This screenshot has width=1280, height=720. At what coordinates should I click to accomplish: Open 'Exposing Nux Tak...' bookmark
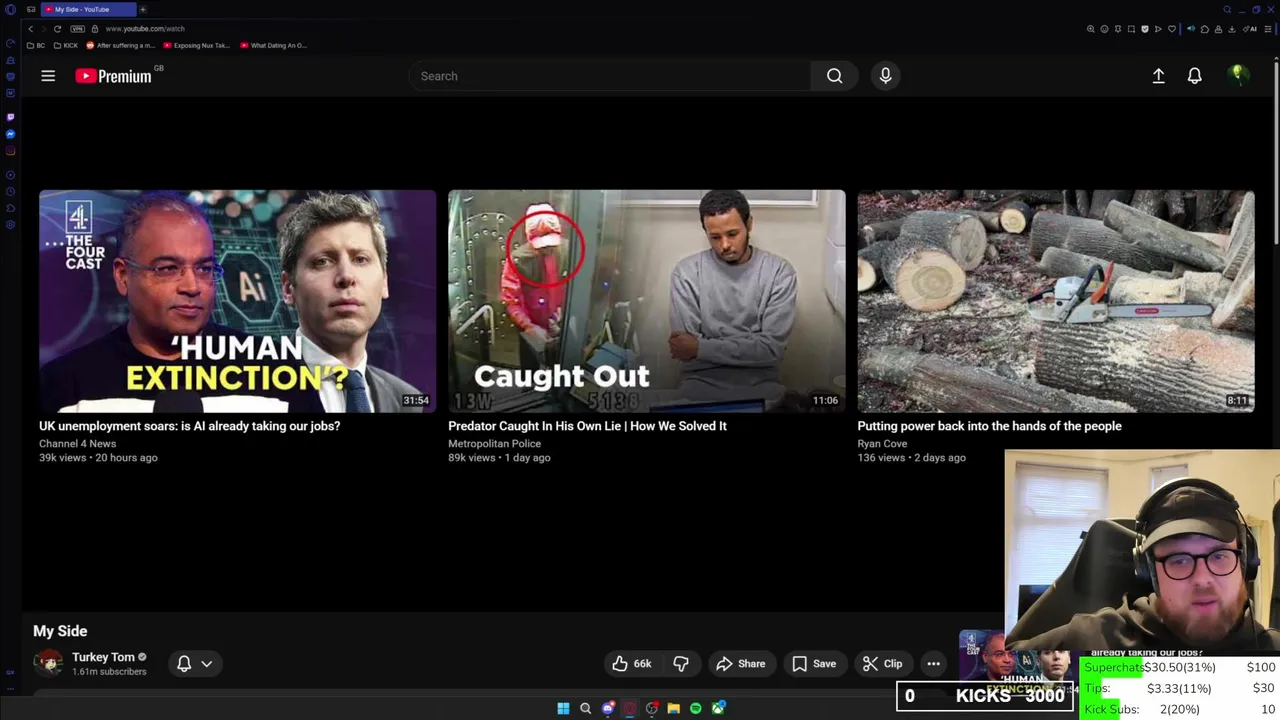pos(196,45)
